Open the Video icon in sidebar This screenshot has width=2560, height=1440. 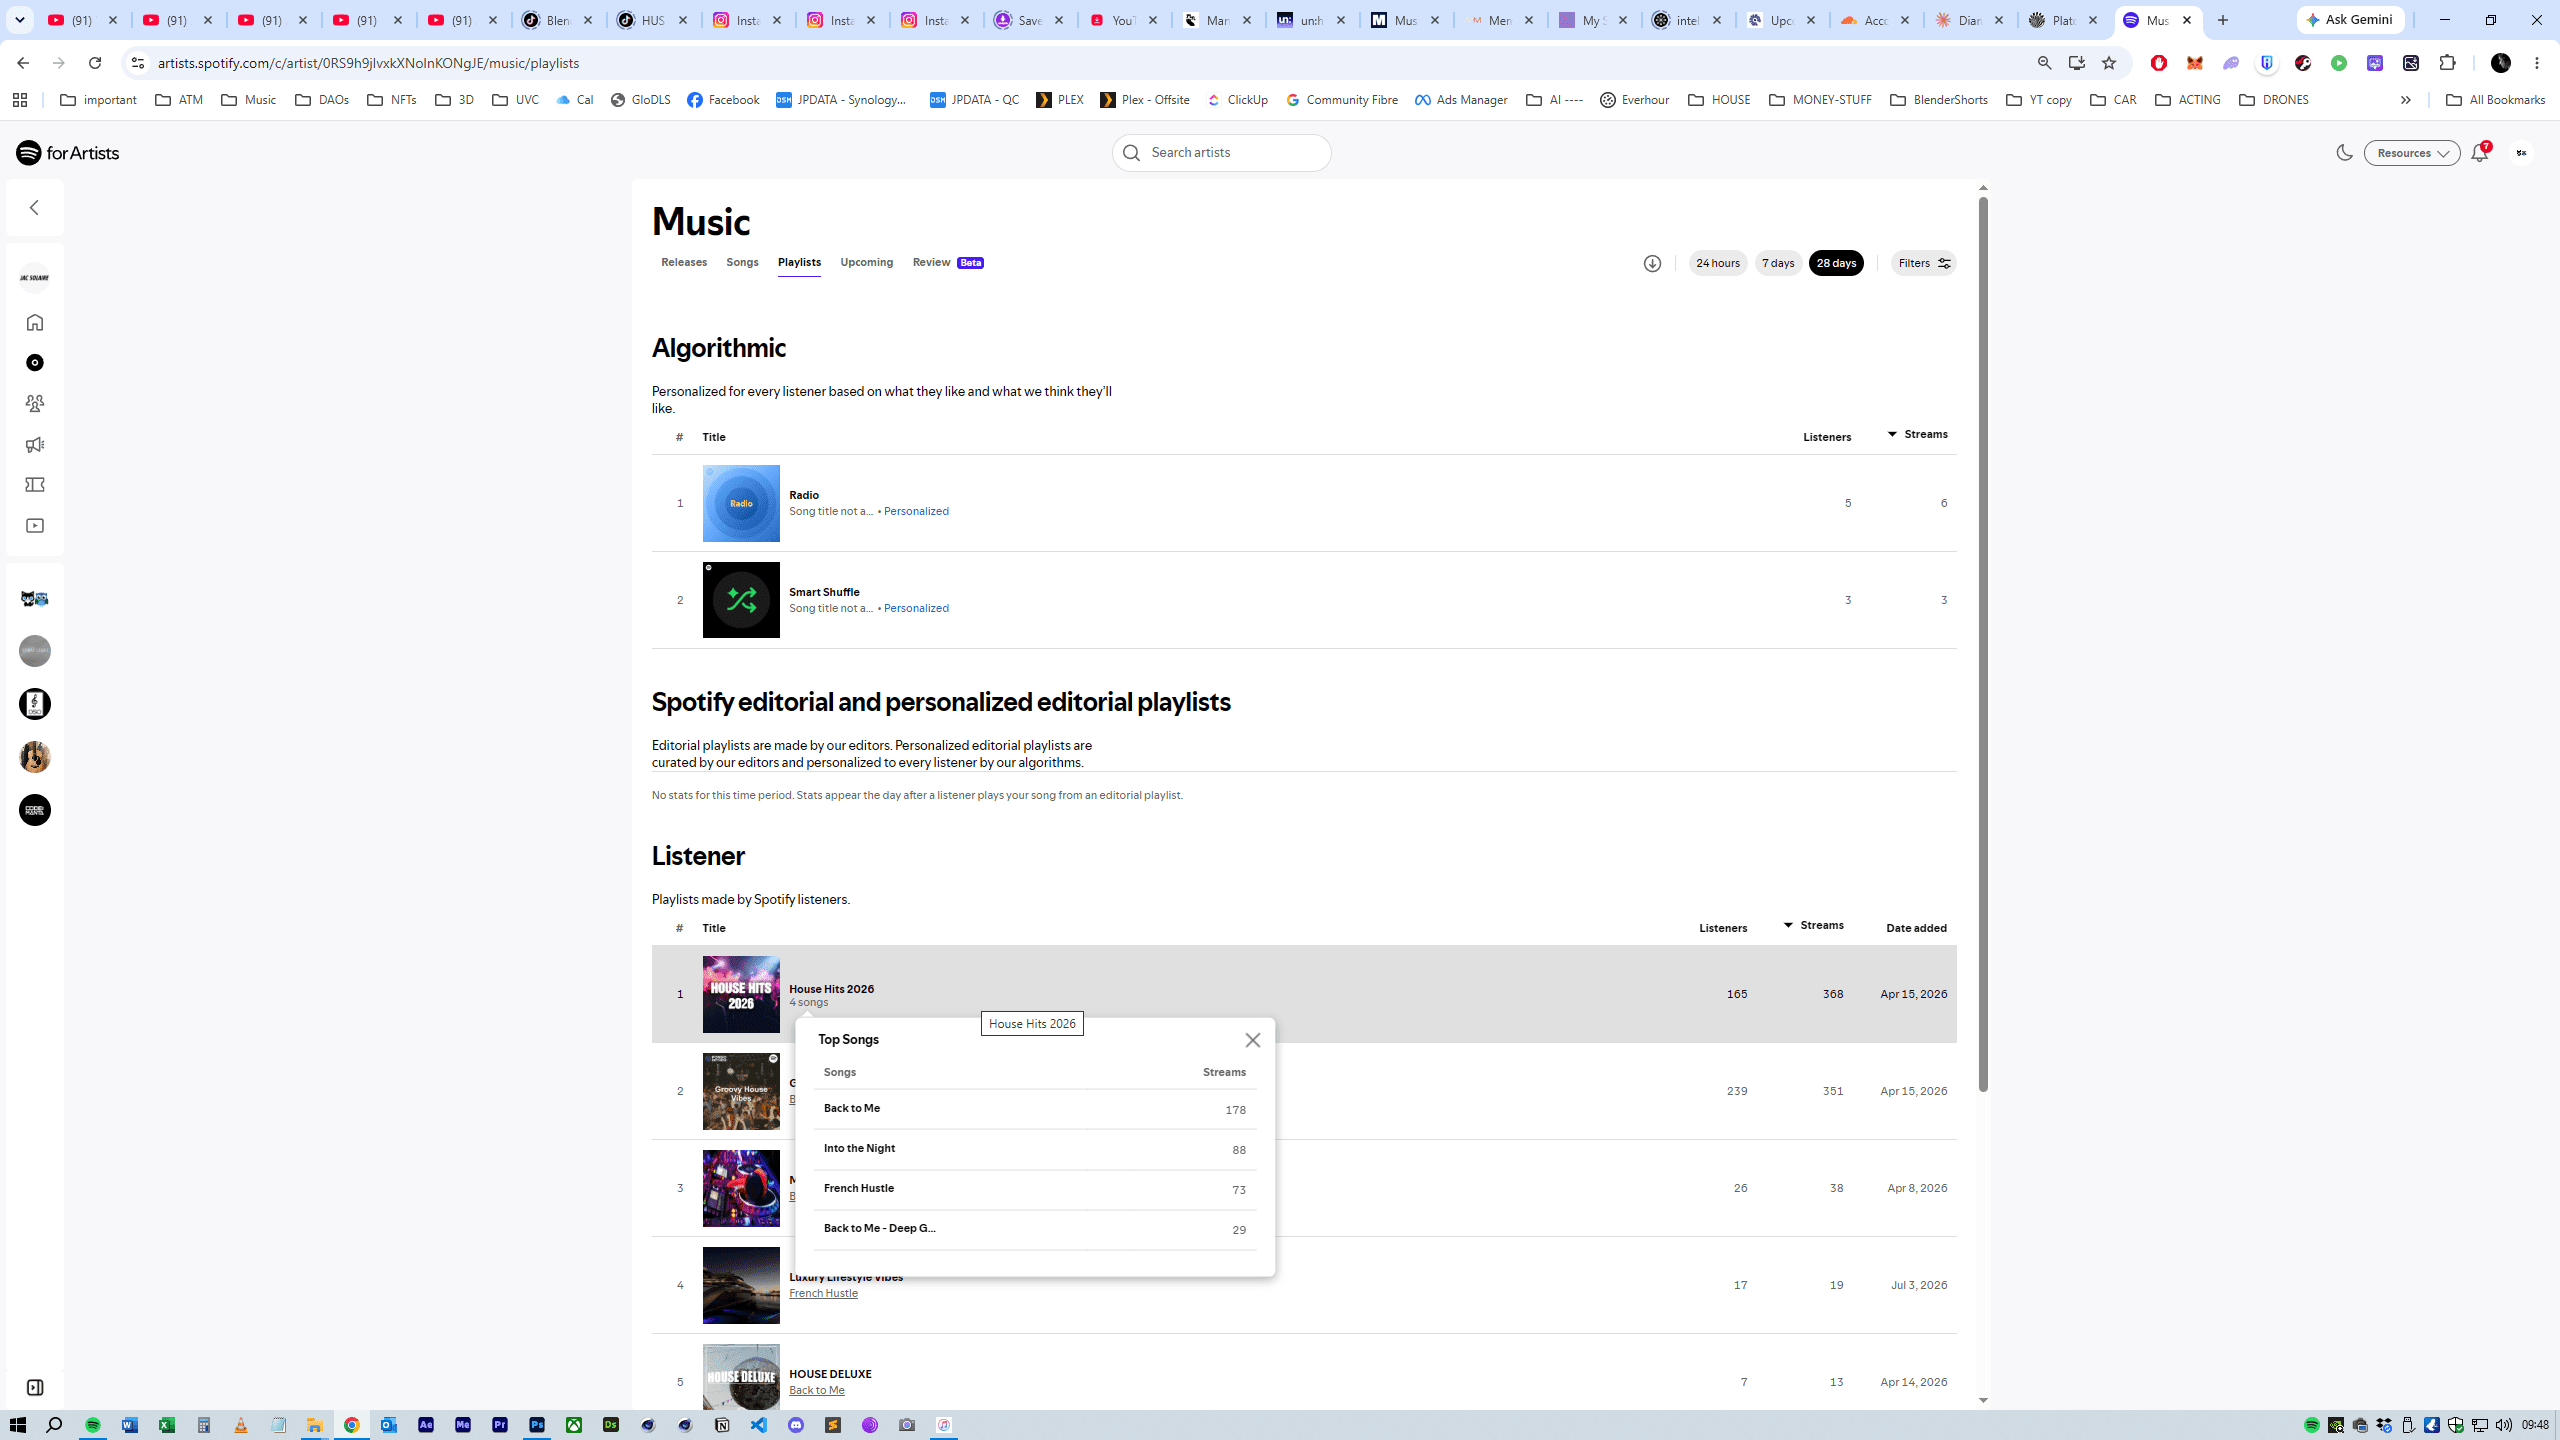[x=35, y=526]
